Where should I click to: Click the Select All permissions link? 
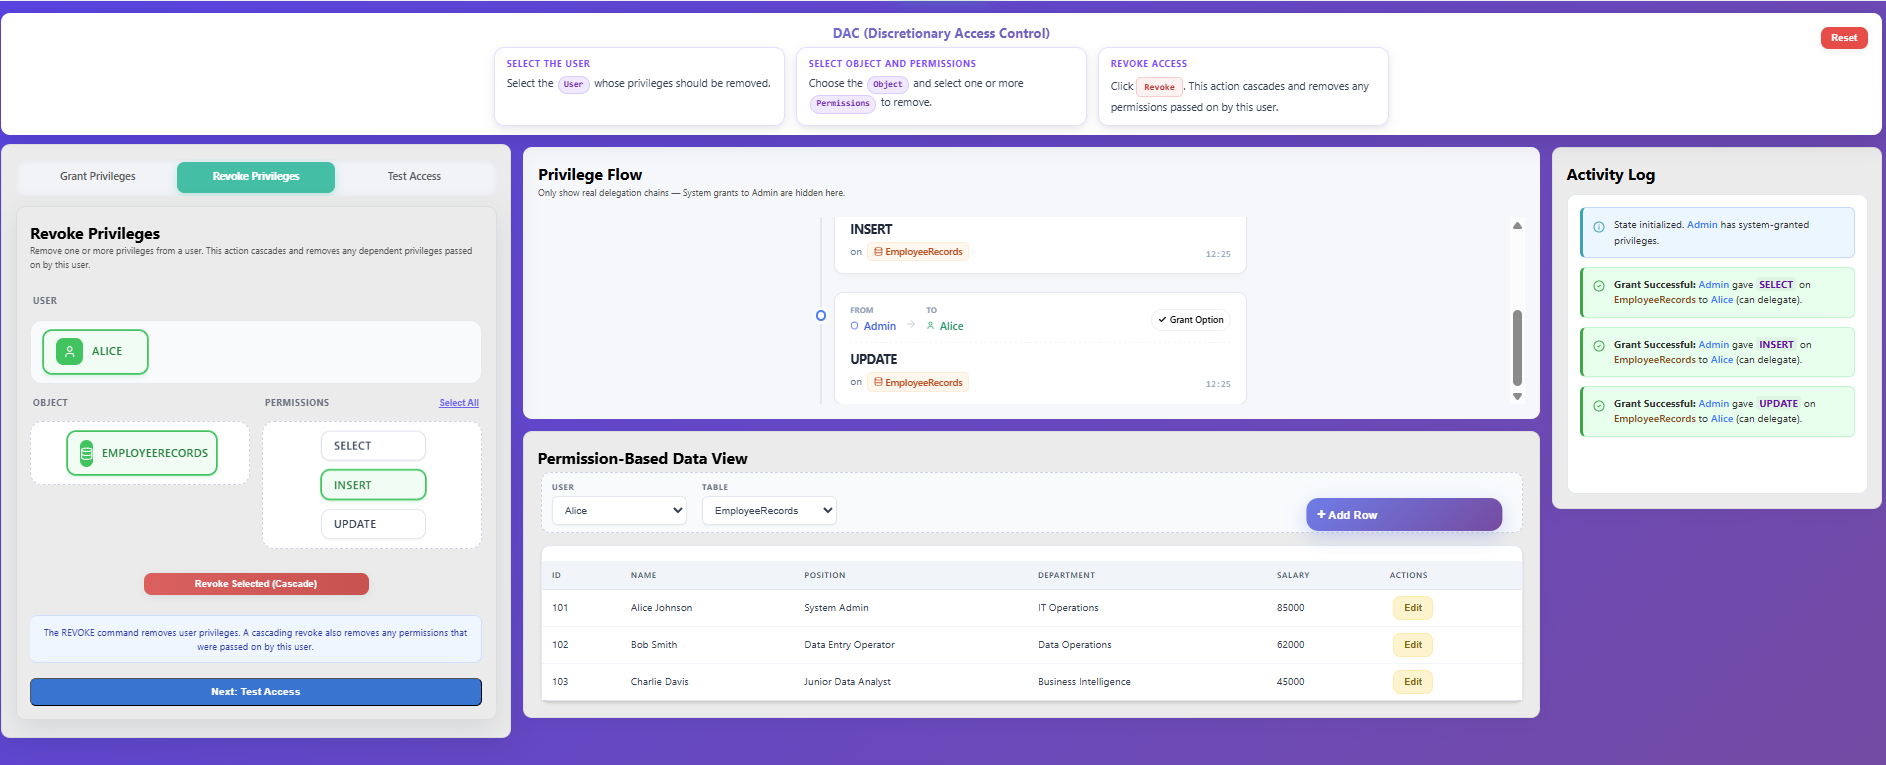coord(459,403)
